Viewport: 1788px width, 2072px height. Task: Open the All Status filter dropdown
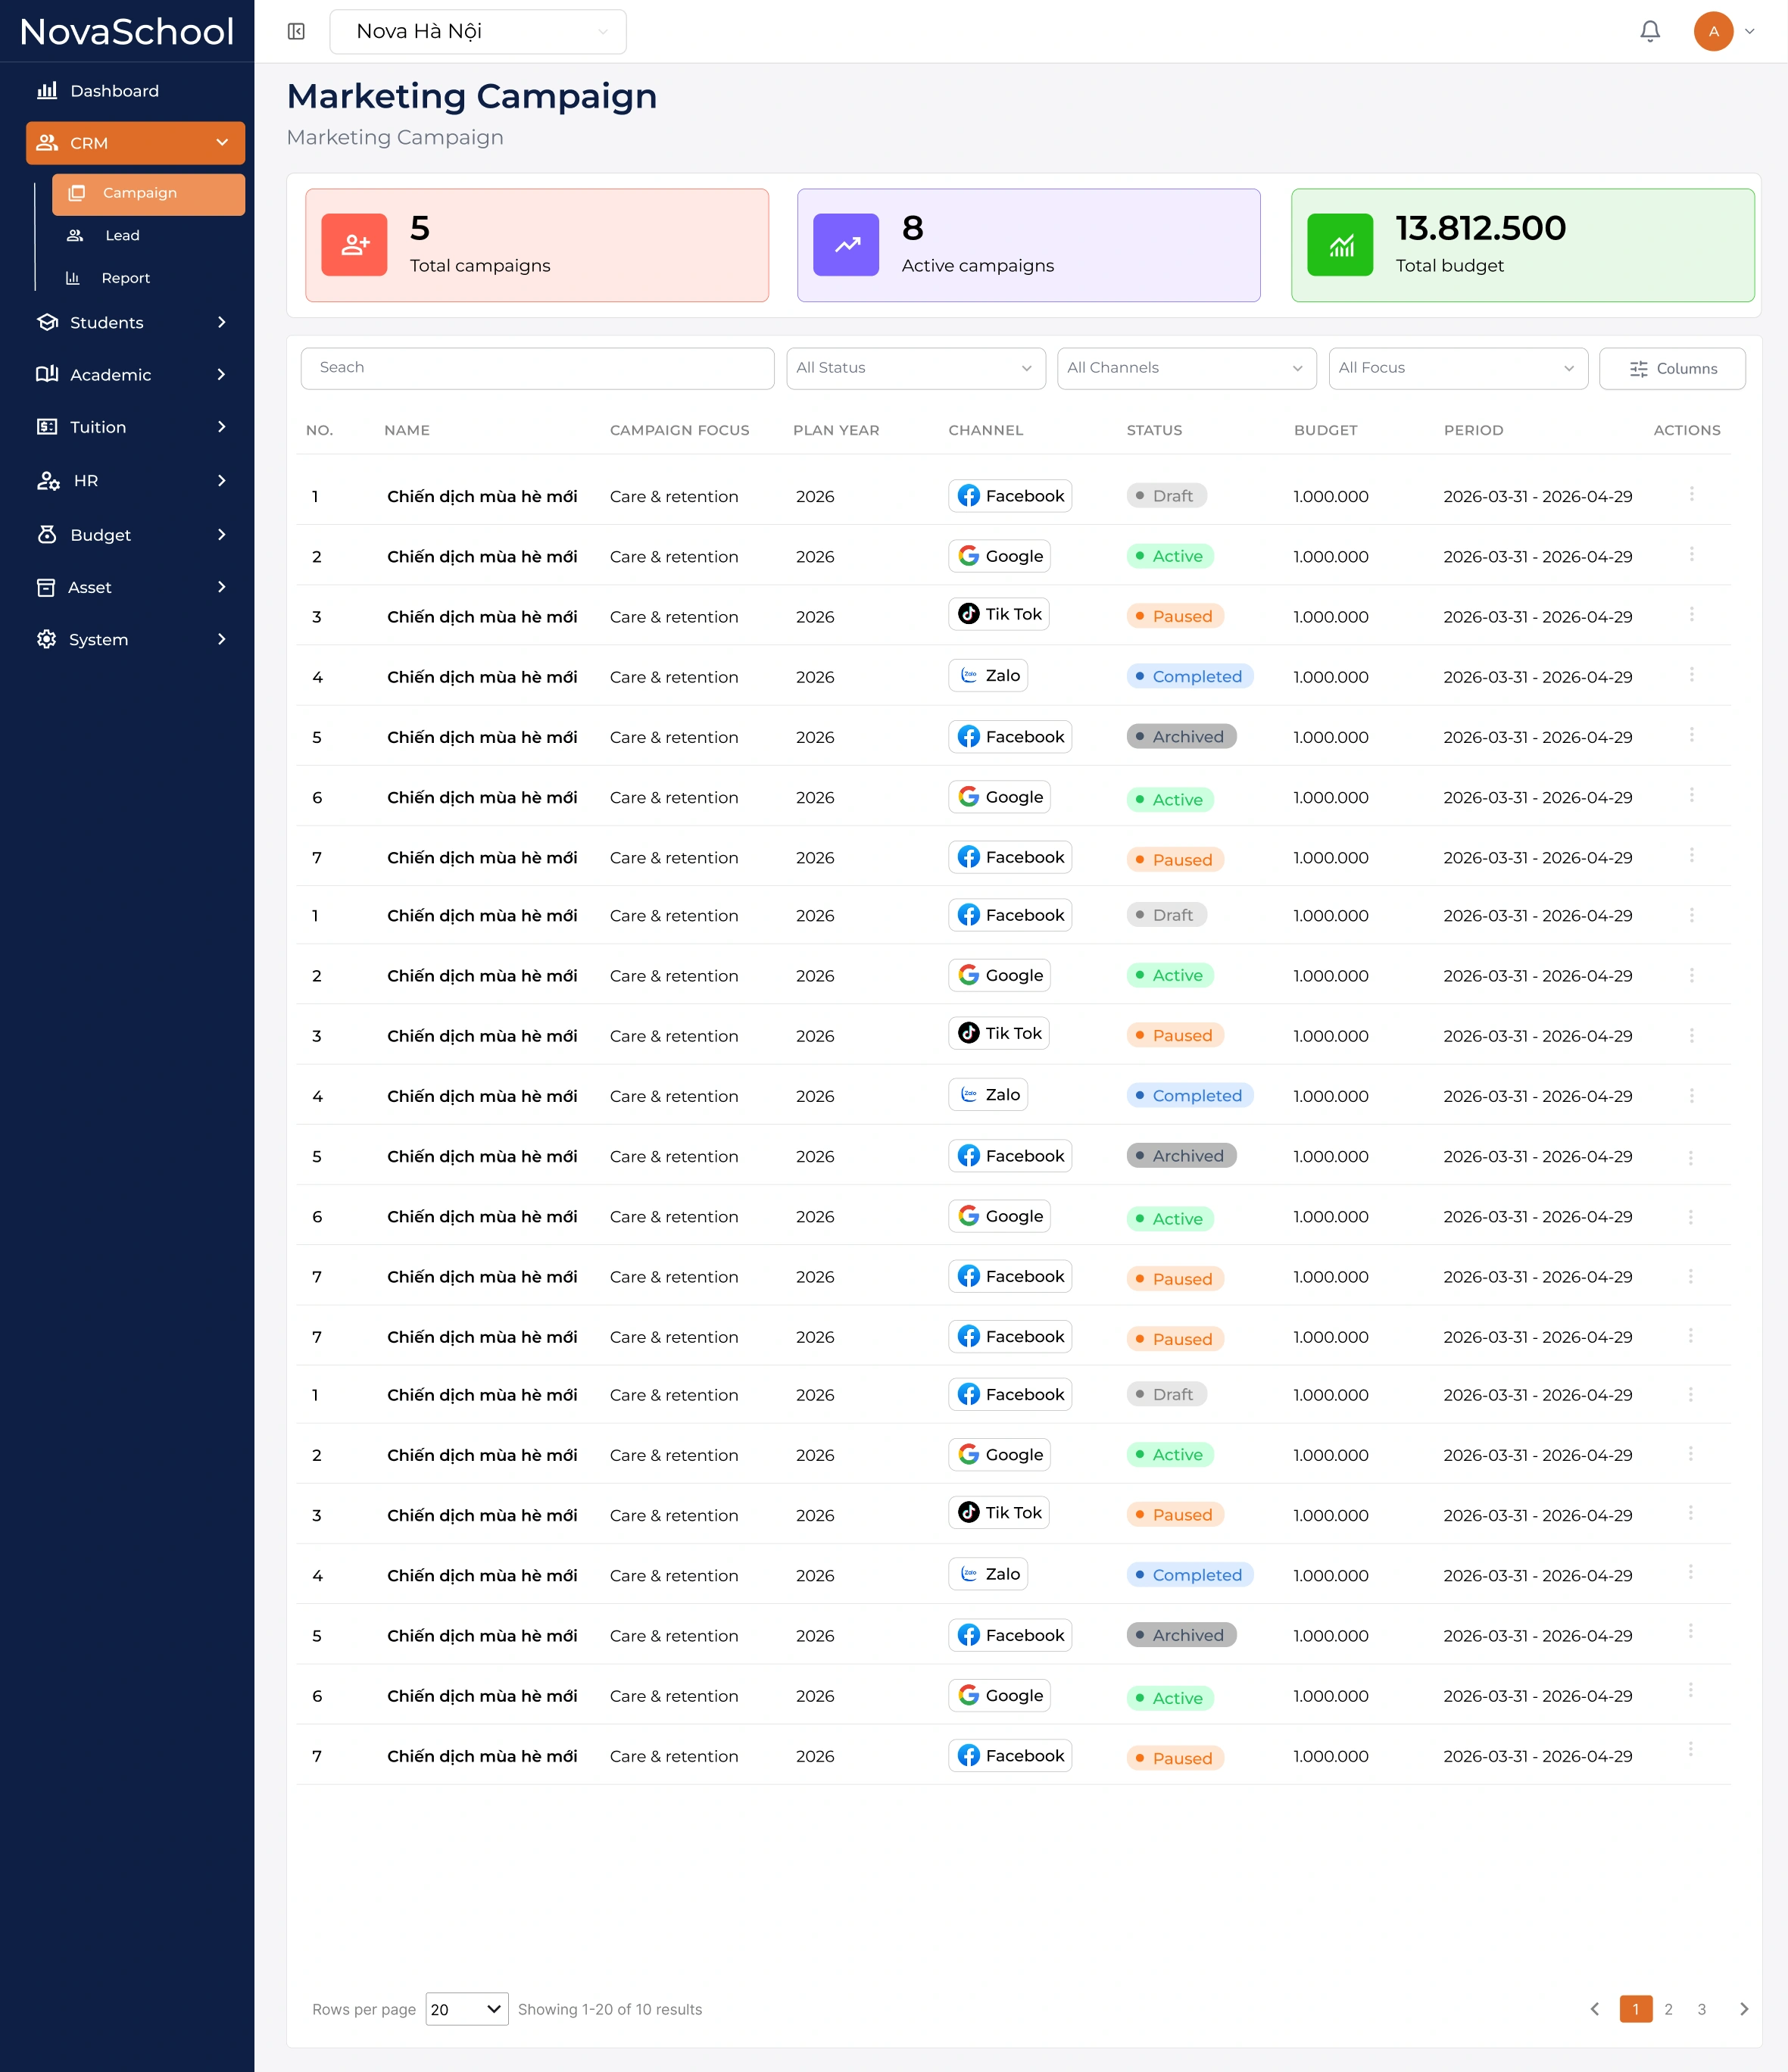tap(915, 368)
